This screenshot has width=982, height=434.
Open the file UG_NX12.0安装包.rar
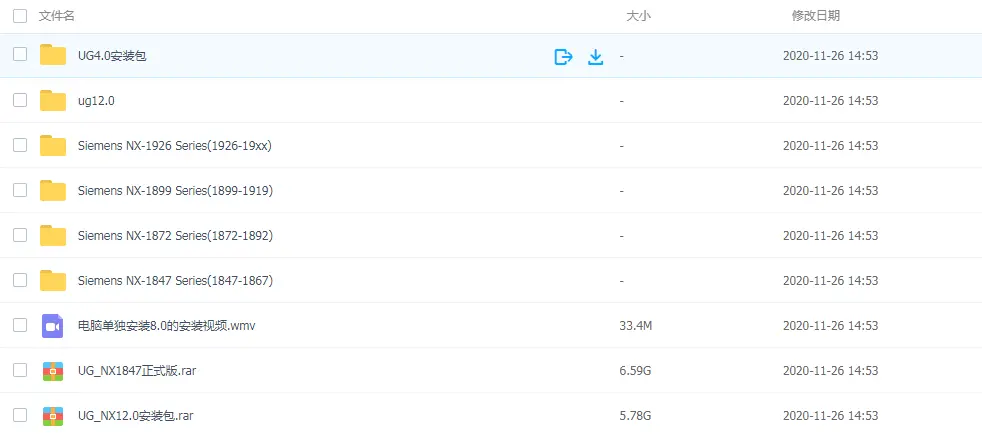click(x=136, y=416)
